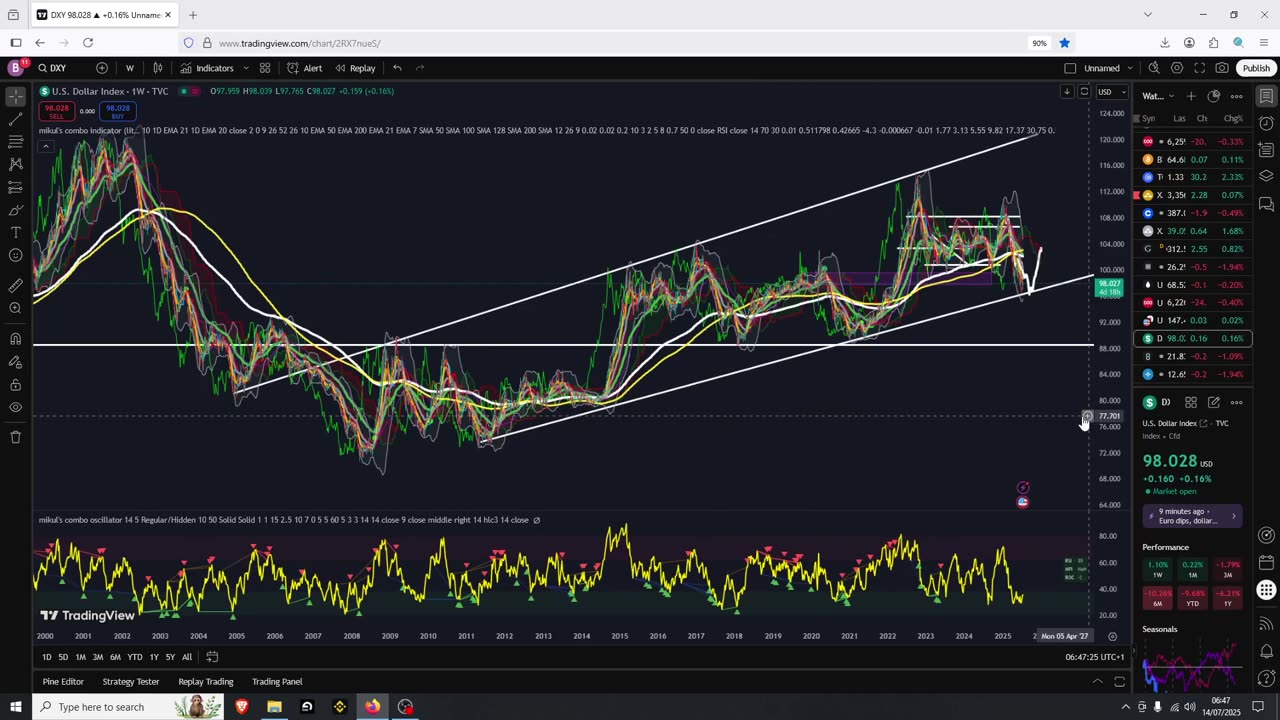Select the brush drawing tool
The image size is (1280, 720).
[x=15, y=210]
